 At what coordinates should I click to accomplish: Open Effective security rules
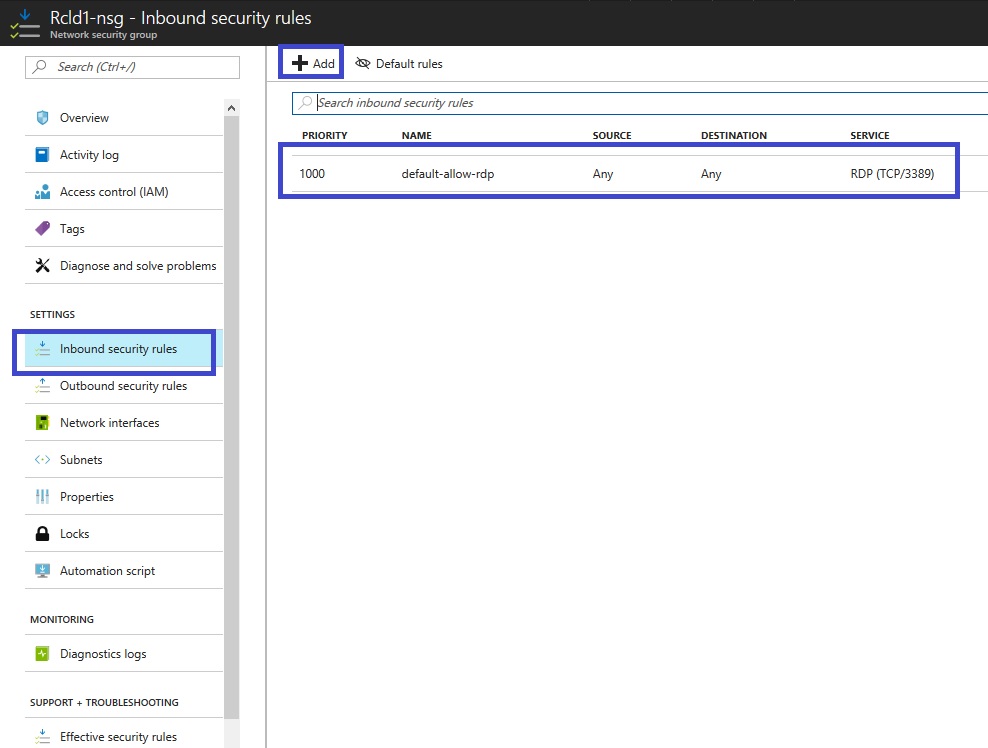pyautogui.click(x=118, y=737)
